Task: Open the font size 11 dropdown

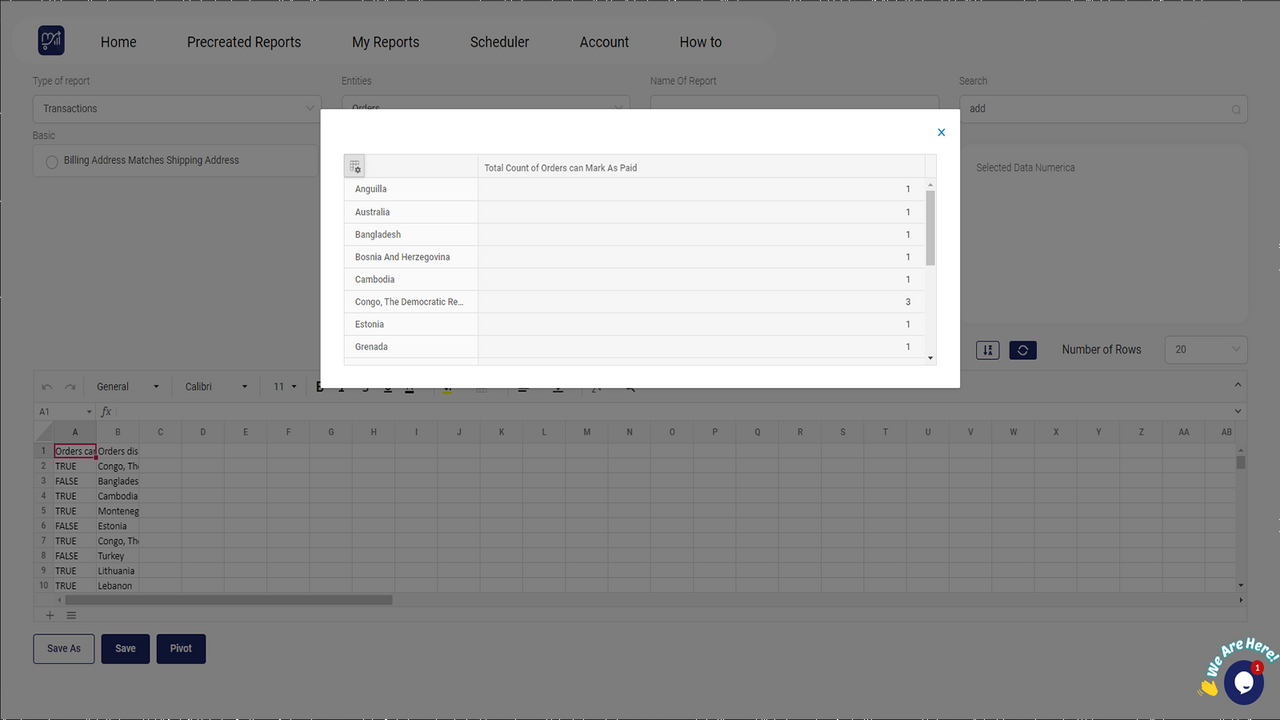Action: tap(285, 387)
